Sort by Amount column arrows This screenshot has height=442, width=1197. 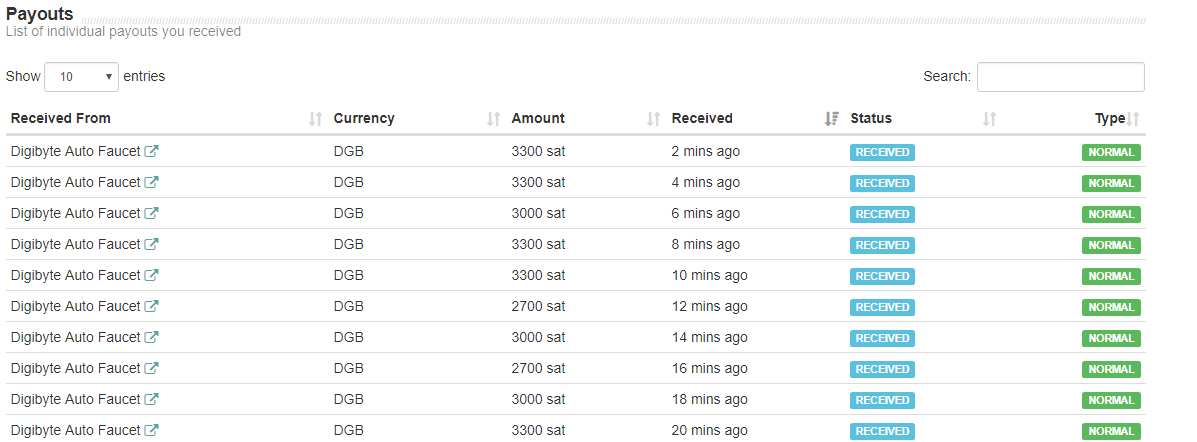pyautogui.click(x=653, y=119)
